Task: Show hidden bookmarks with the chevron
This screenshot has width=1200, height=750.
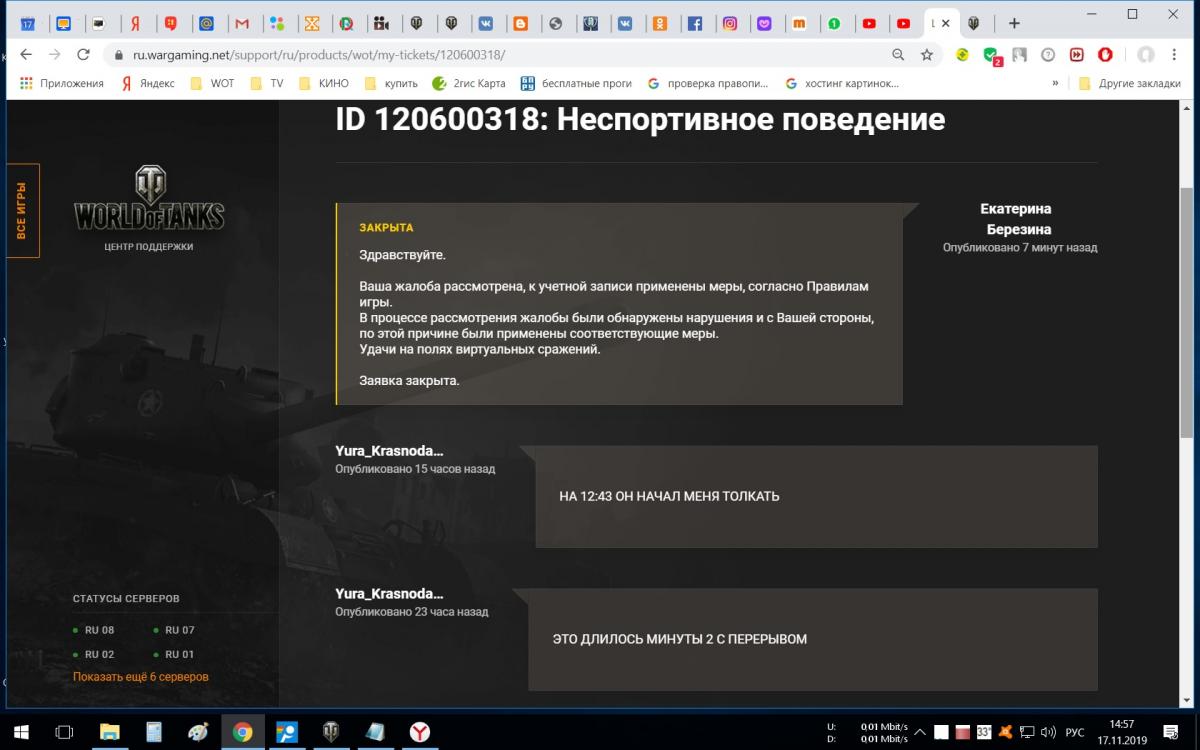Action: [x=1055, y=84]
